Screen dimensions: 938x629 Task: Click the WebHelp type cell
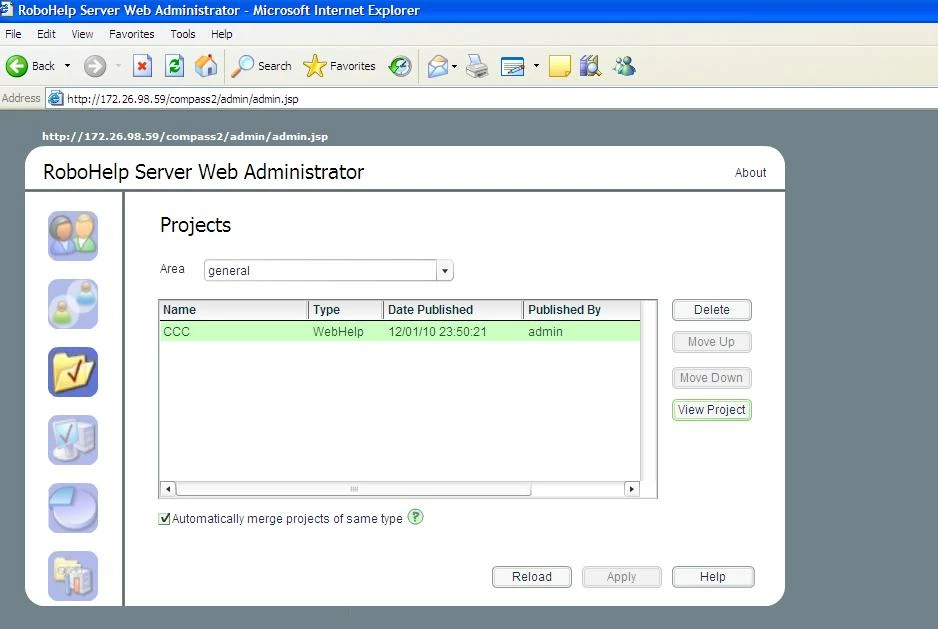(x=338, y=332)
